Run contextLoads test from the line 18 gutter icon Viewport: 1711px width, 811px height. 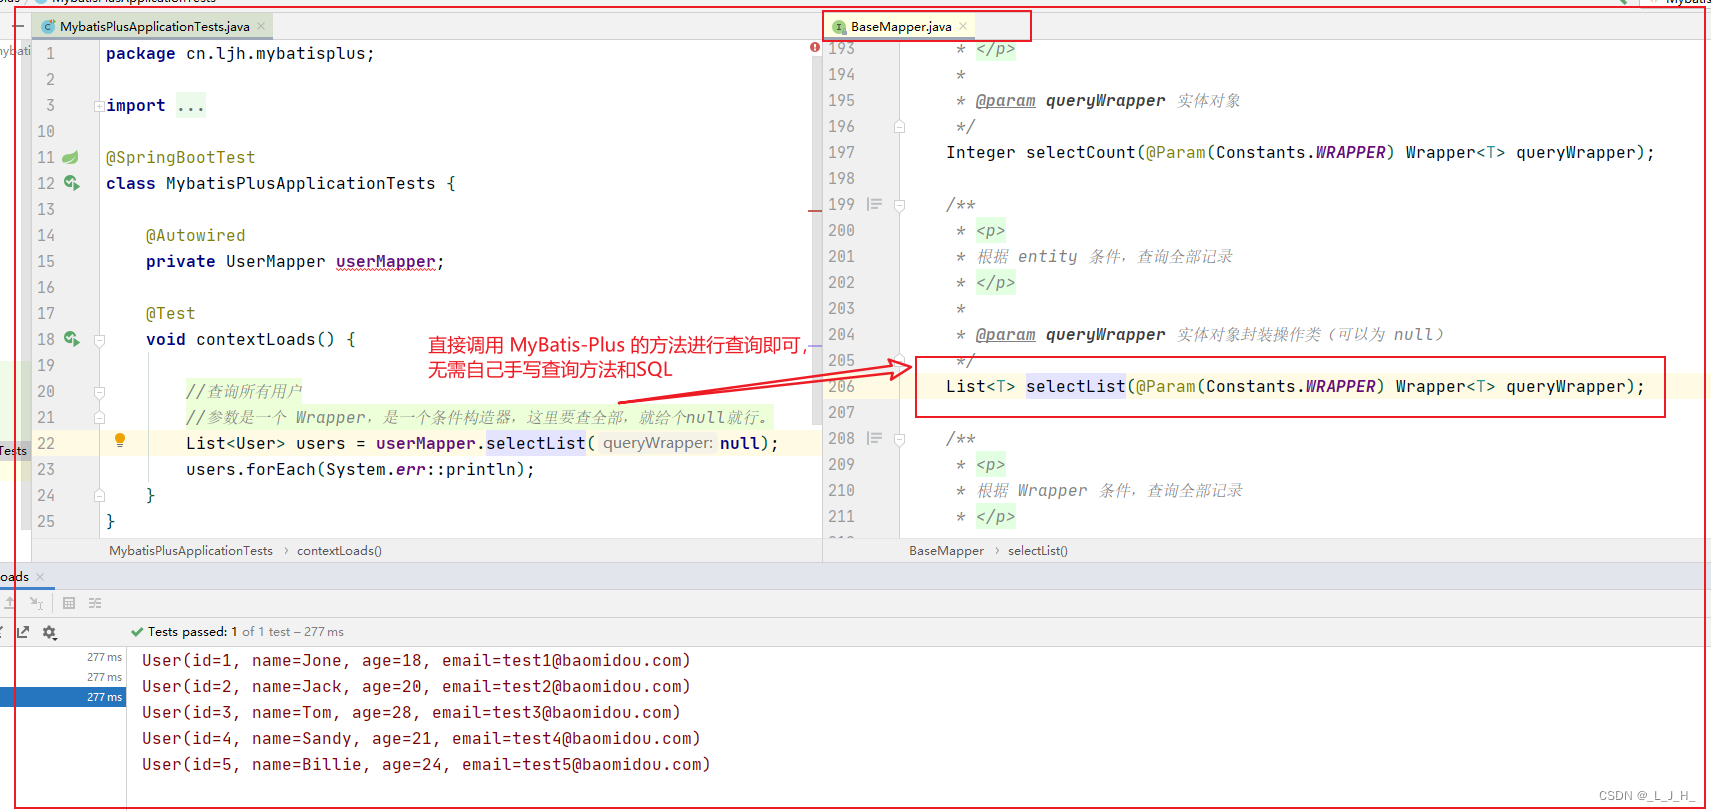pyautogui.click(x=71, y=339)
